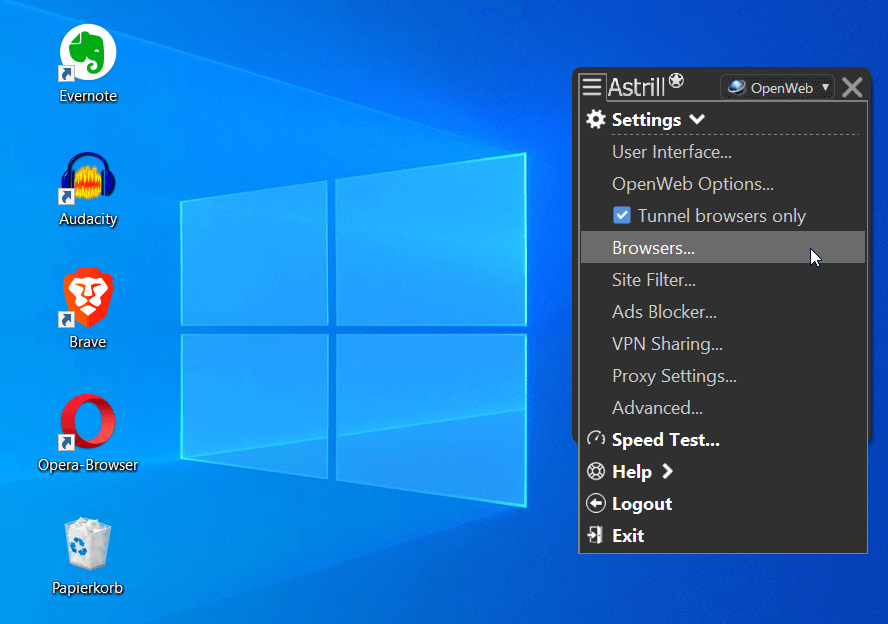Click the Speed Test label

click(665, 440)
